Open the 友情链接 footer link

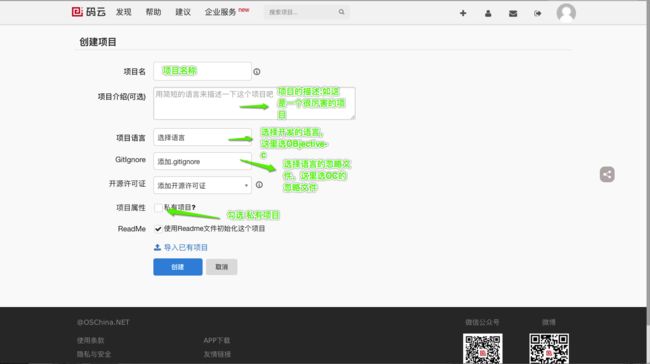click(217, 354)
